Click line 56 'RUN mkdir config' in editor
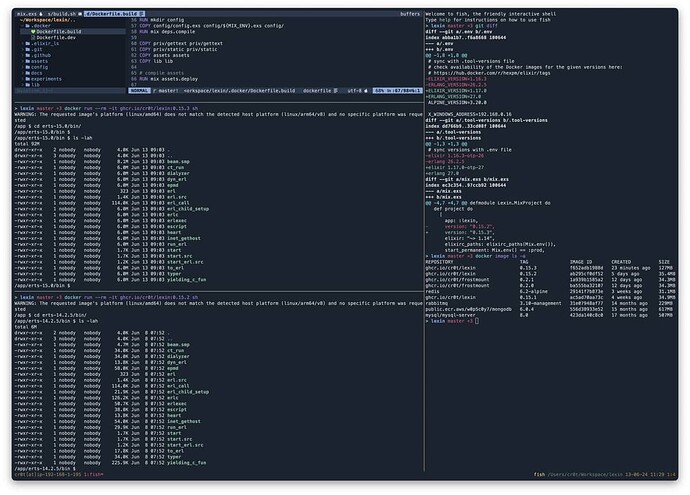The height and width of the screenshot is (495, 690). (x=161, y=20)
